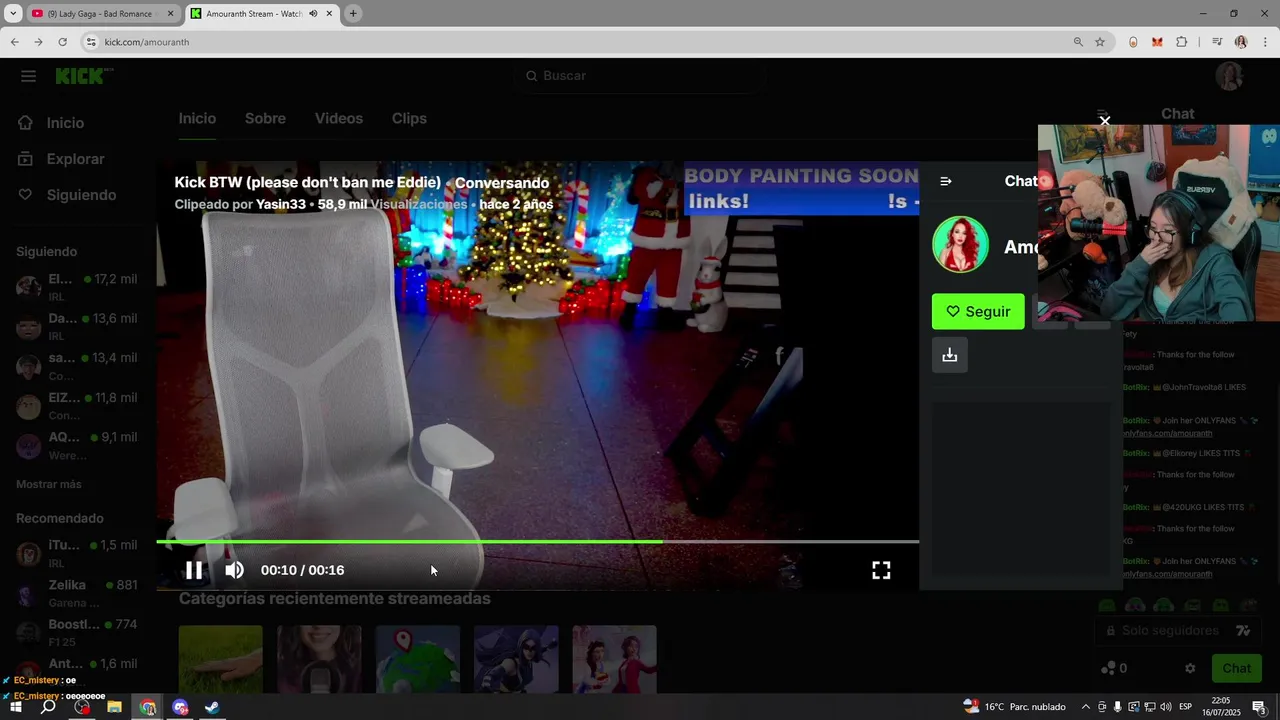The height and width of the screenshot is (720, 1280).
Task: Switch to the Sobre channel tab
Action: [x=265, y=118]
